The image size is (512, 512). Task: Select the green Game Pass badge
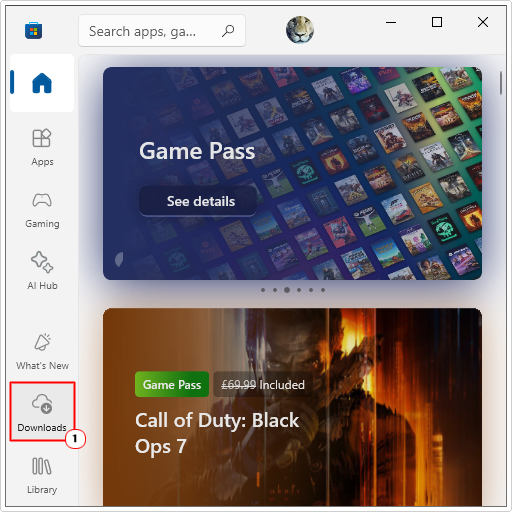click(172, 384)
